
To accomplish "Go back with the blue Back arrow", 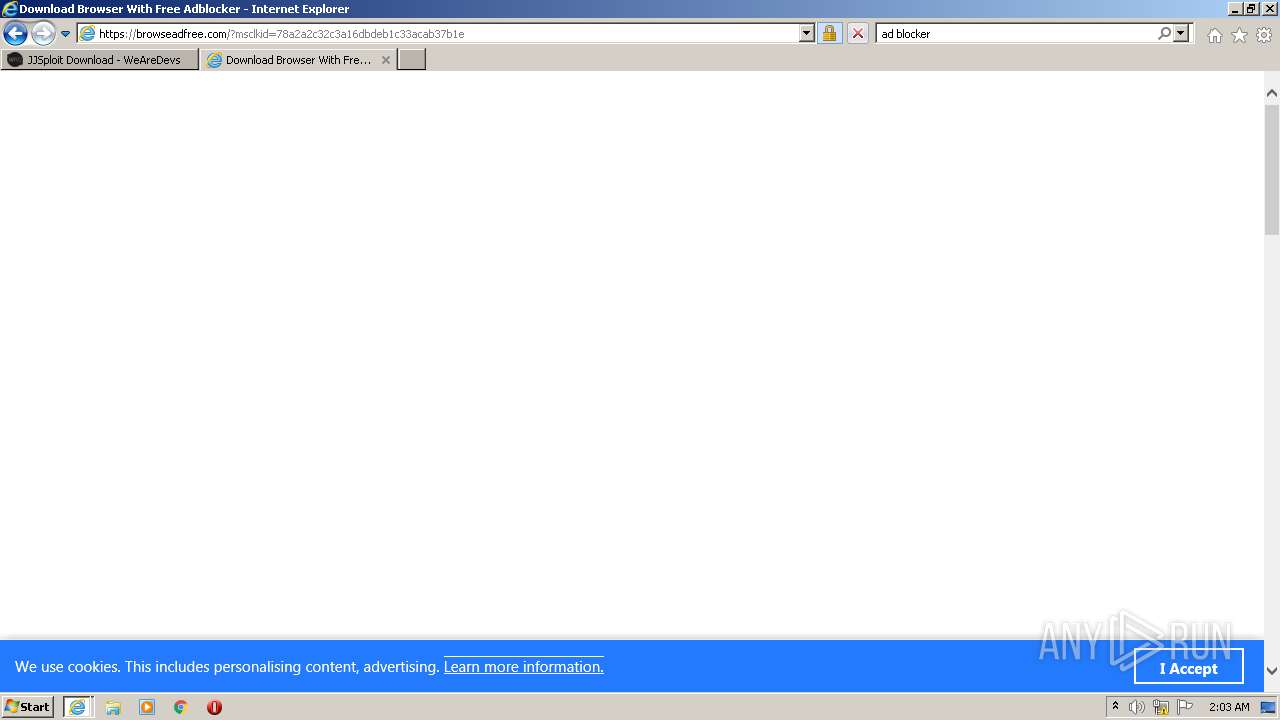I will tap(15, 33).
